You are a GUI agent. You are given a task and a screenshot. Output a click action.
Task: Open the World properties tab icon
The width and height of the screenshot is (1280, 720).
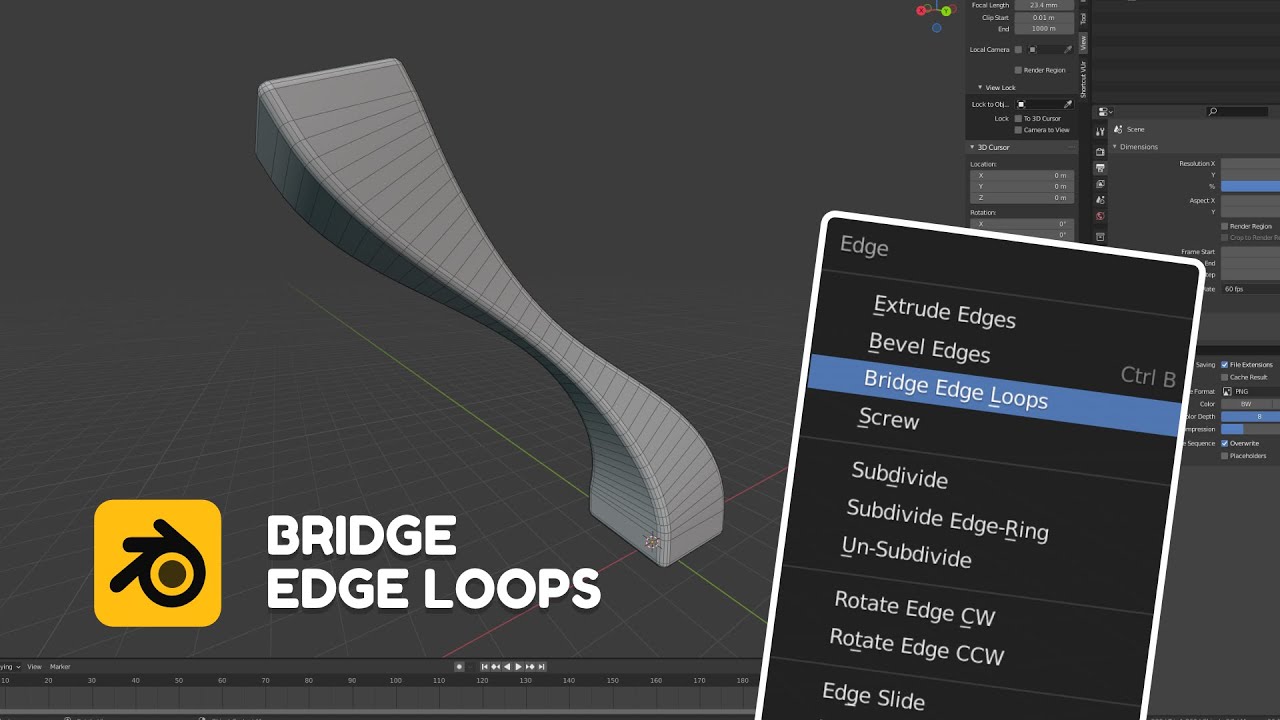click(1100, 216)
